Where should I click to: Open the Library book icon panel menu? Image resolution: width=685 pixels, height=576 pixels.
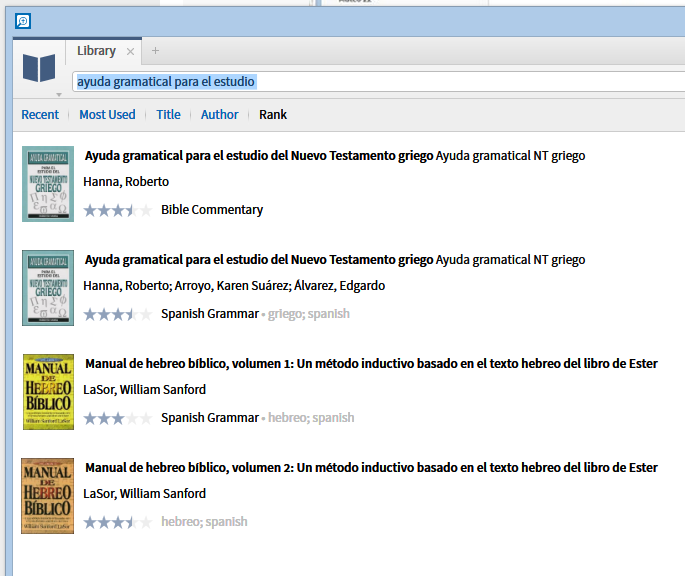click(x=39, y=68)
